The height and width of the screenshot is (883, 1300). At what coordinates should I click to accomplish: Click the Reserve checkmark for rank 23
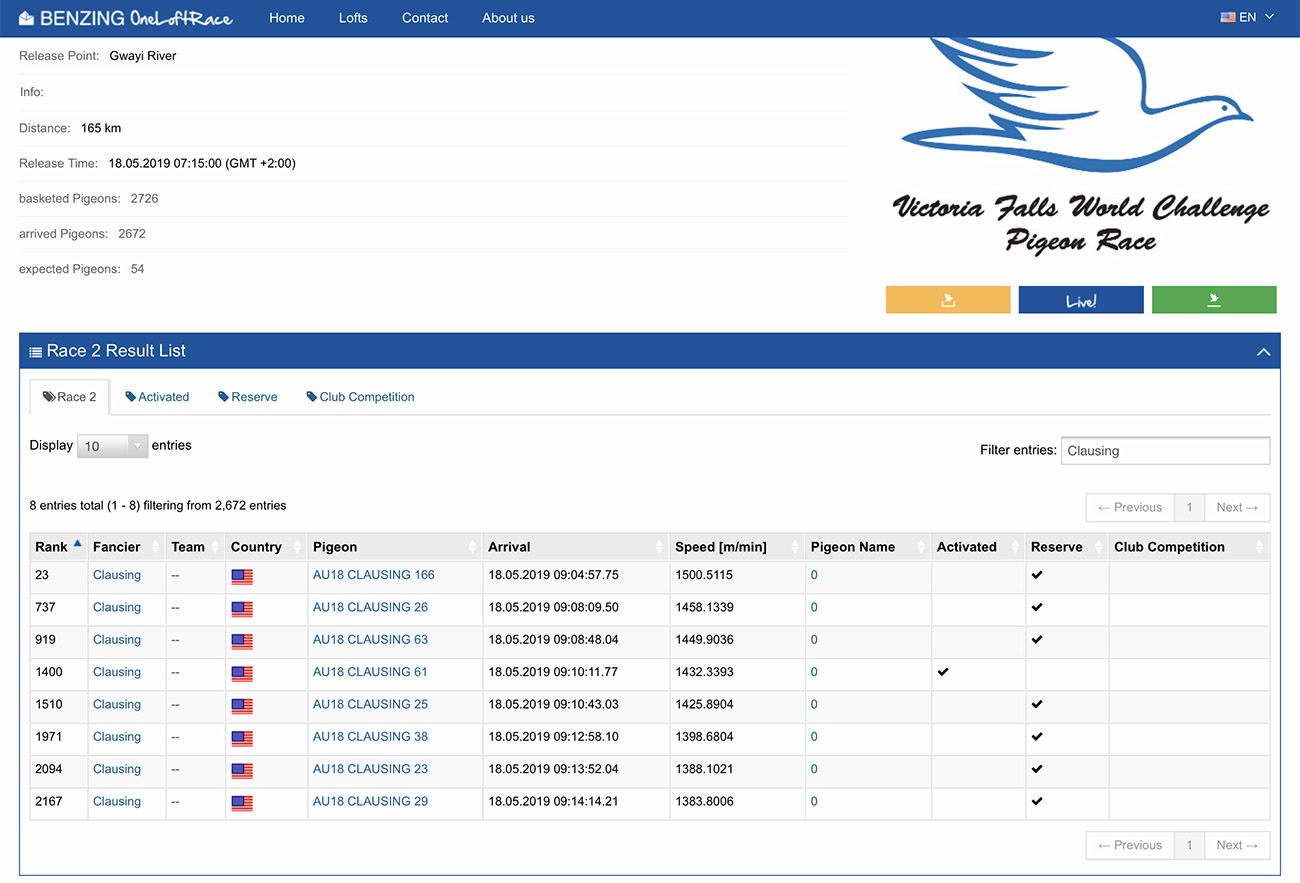[1037, 575]
